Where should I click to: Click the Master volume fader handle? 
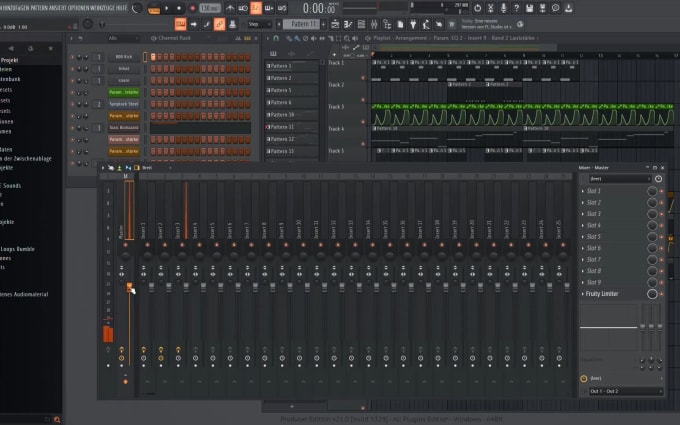click(129, 287)
